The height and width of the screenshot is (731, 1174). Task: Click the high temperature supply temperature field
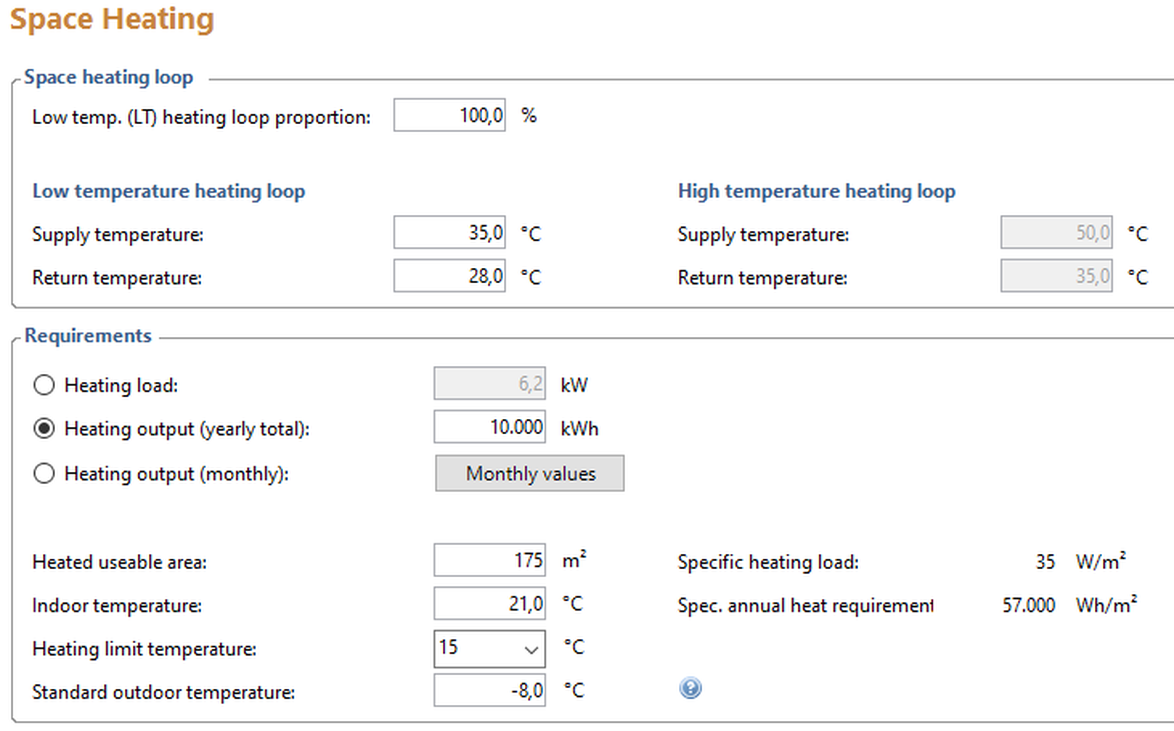click(x=1057, y=234)
